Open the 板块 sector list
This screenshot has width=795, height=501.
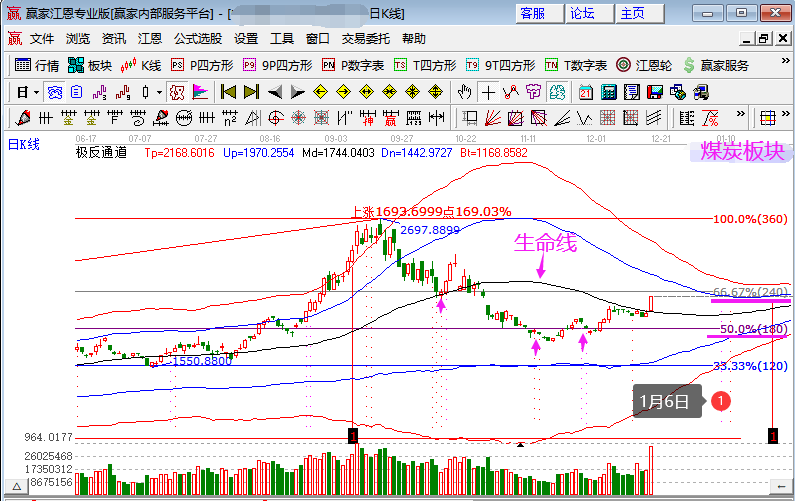tap(90, 65)
